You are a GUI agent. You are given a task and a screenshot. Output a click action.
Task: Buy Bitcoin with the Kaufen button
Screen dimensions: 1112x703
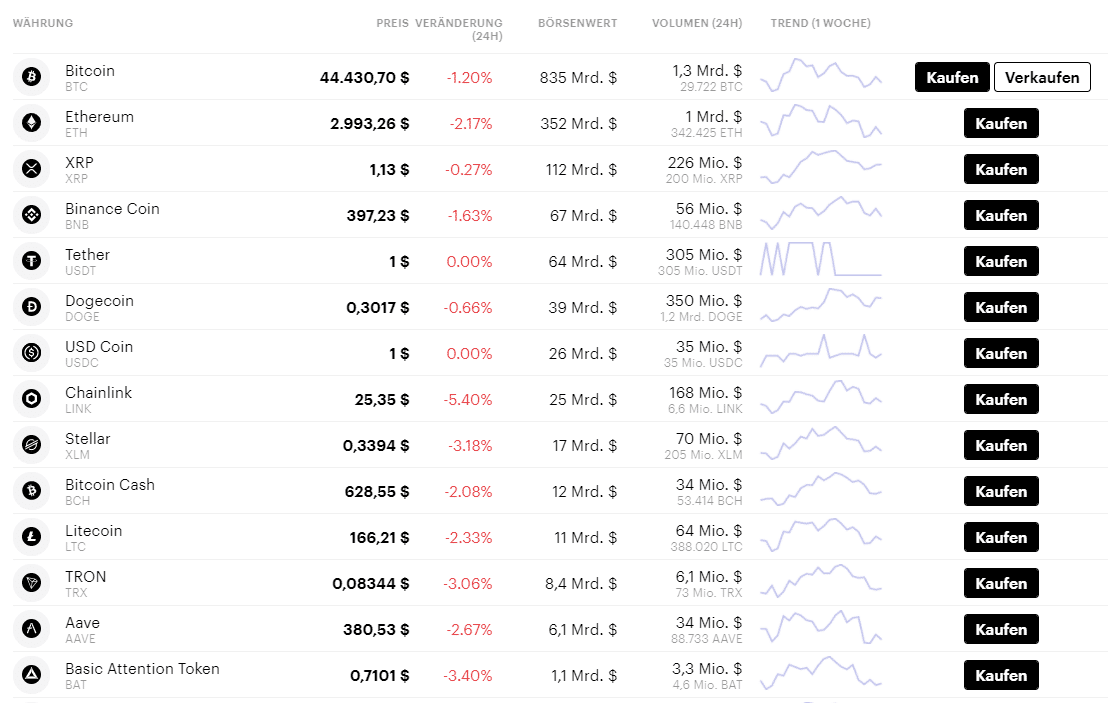coord(952,77)
